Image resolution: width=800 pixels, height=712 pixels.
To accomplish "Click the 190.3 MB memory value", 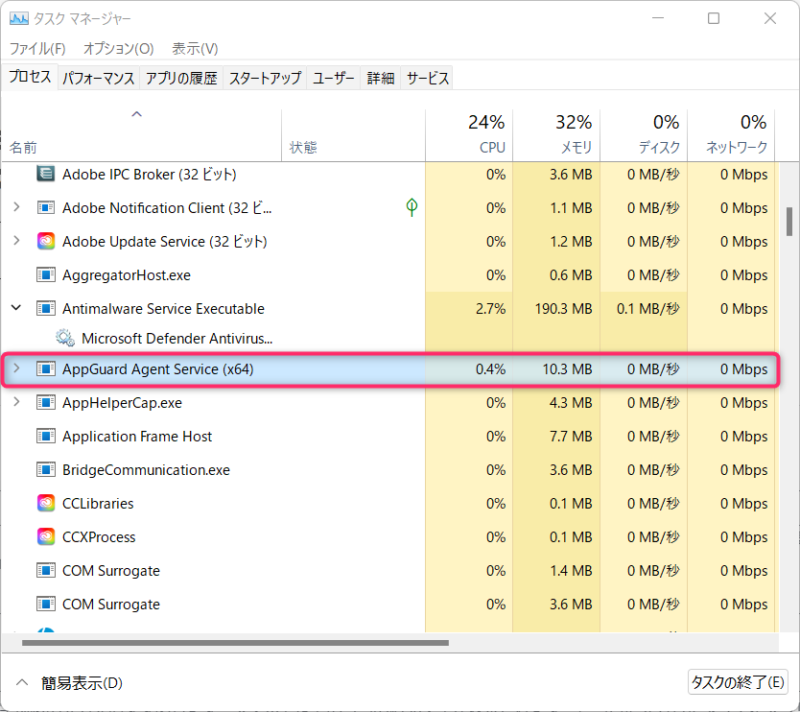I will tap(563, 309).
